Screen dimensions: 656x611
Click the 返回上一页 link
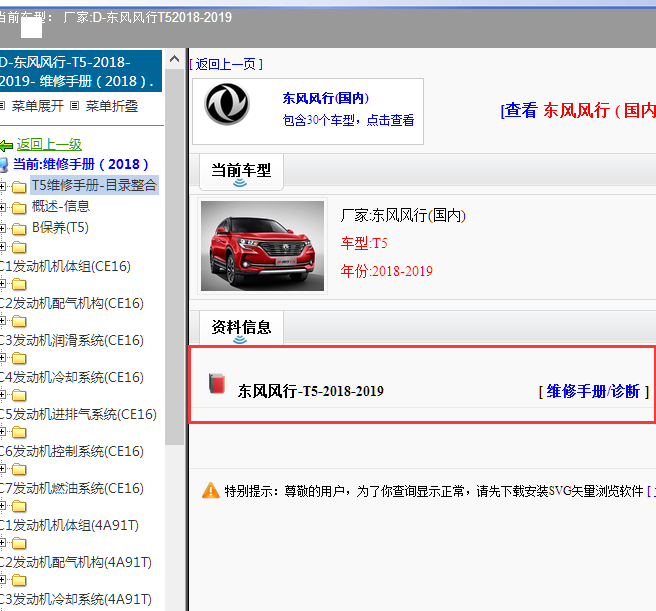coord(226,64)
